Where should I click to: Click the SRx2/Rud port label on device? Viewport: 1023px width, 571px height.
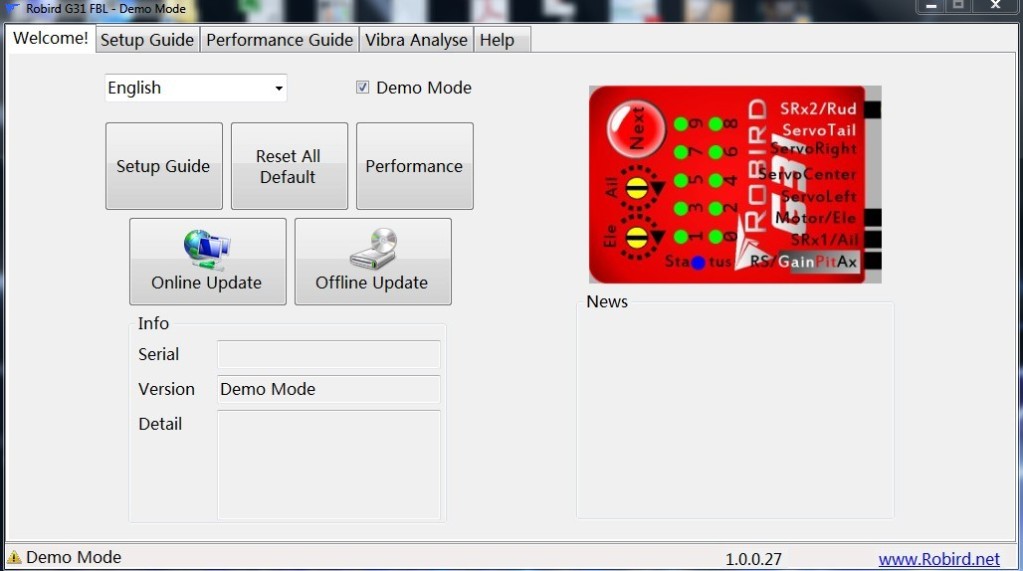click(x=817, y=108)
